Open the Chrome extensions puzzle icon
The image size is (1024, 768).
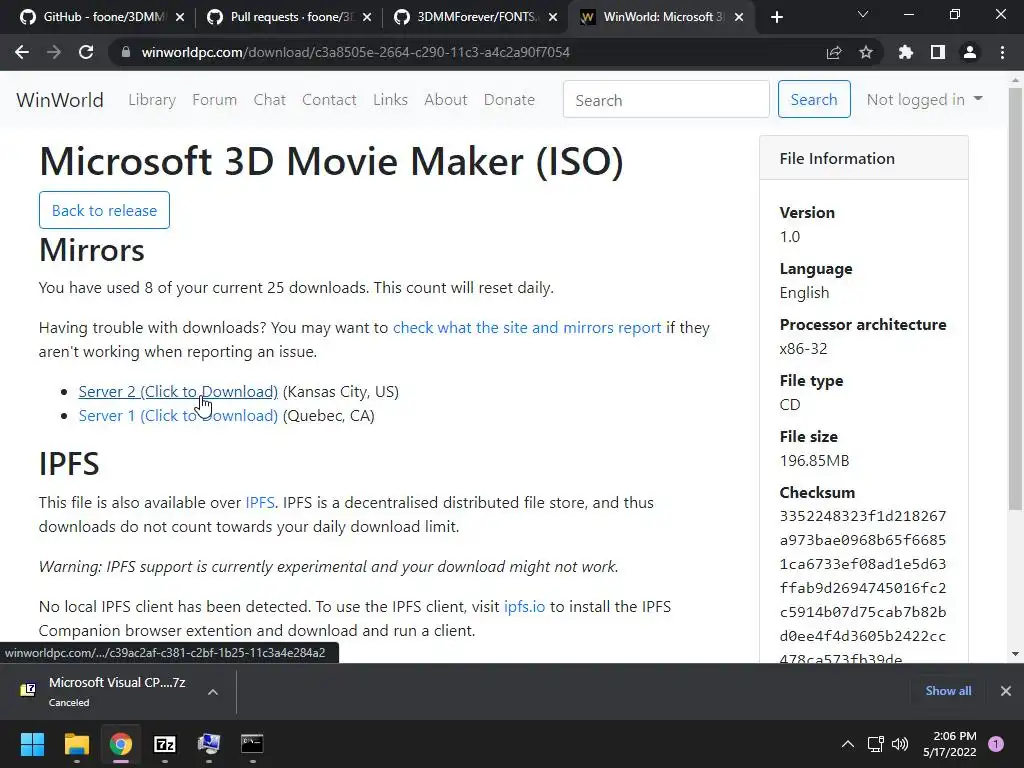tap(905, 52)
